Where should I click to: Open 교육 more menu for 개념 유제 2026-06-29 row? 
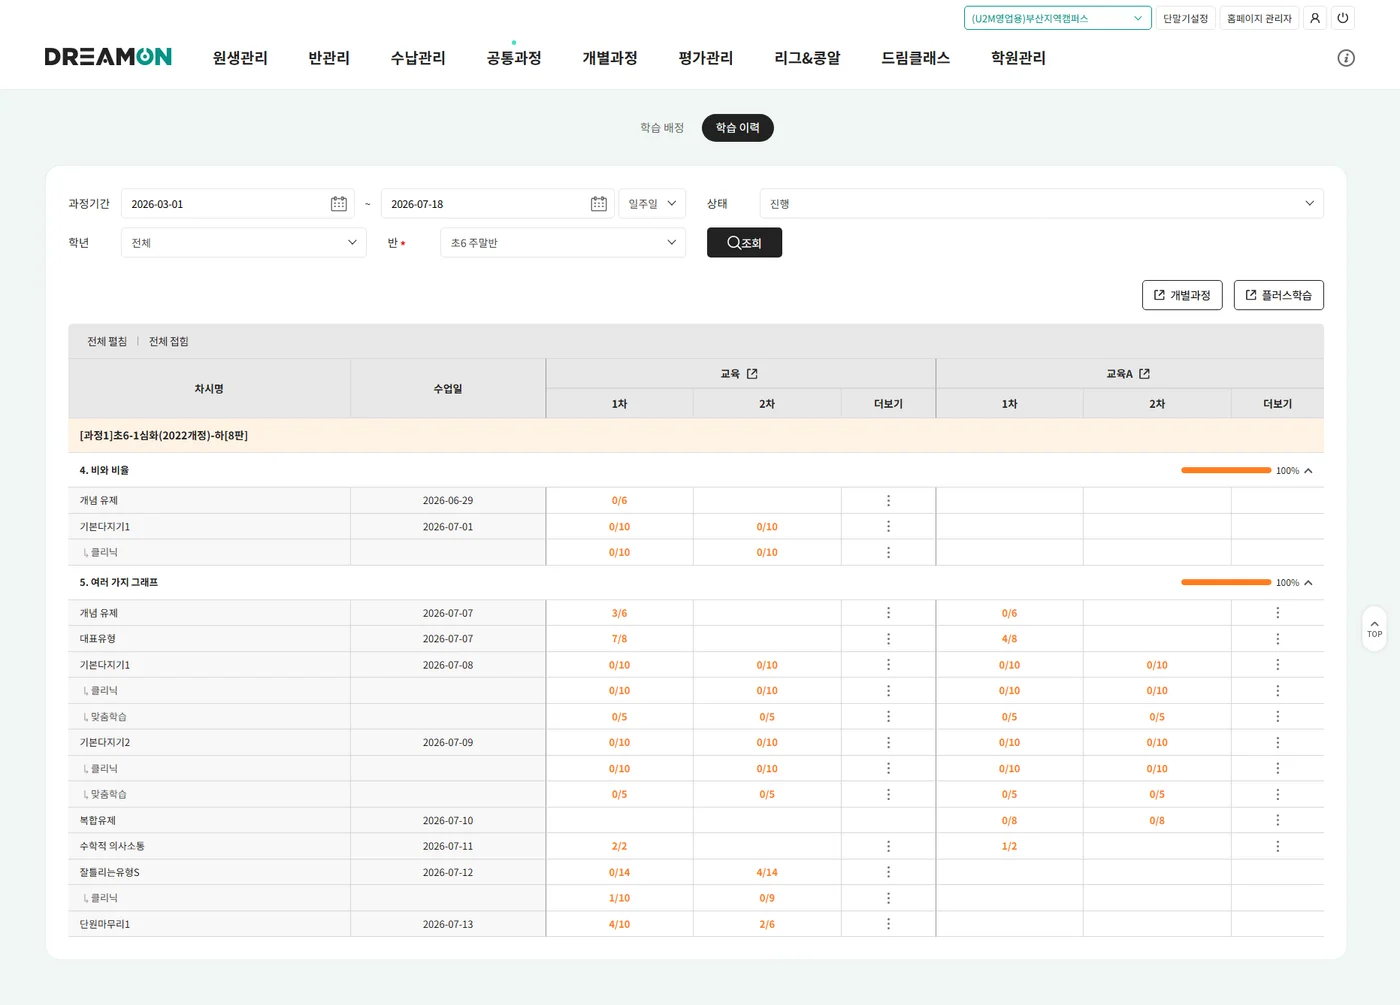(888, 501)
